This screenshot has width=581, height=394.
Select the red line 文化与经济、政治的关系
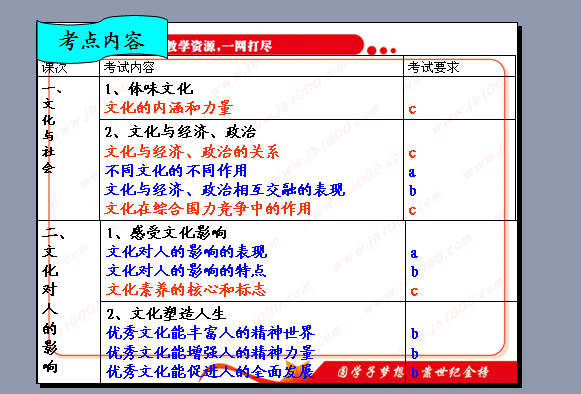click(x=192, y=152)
